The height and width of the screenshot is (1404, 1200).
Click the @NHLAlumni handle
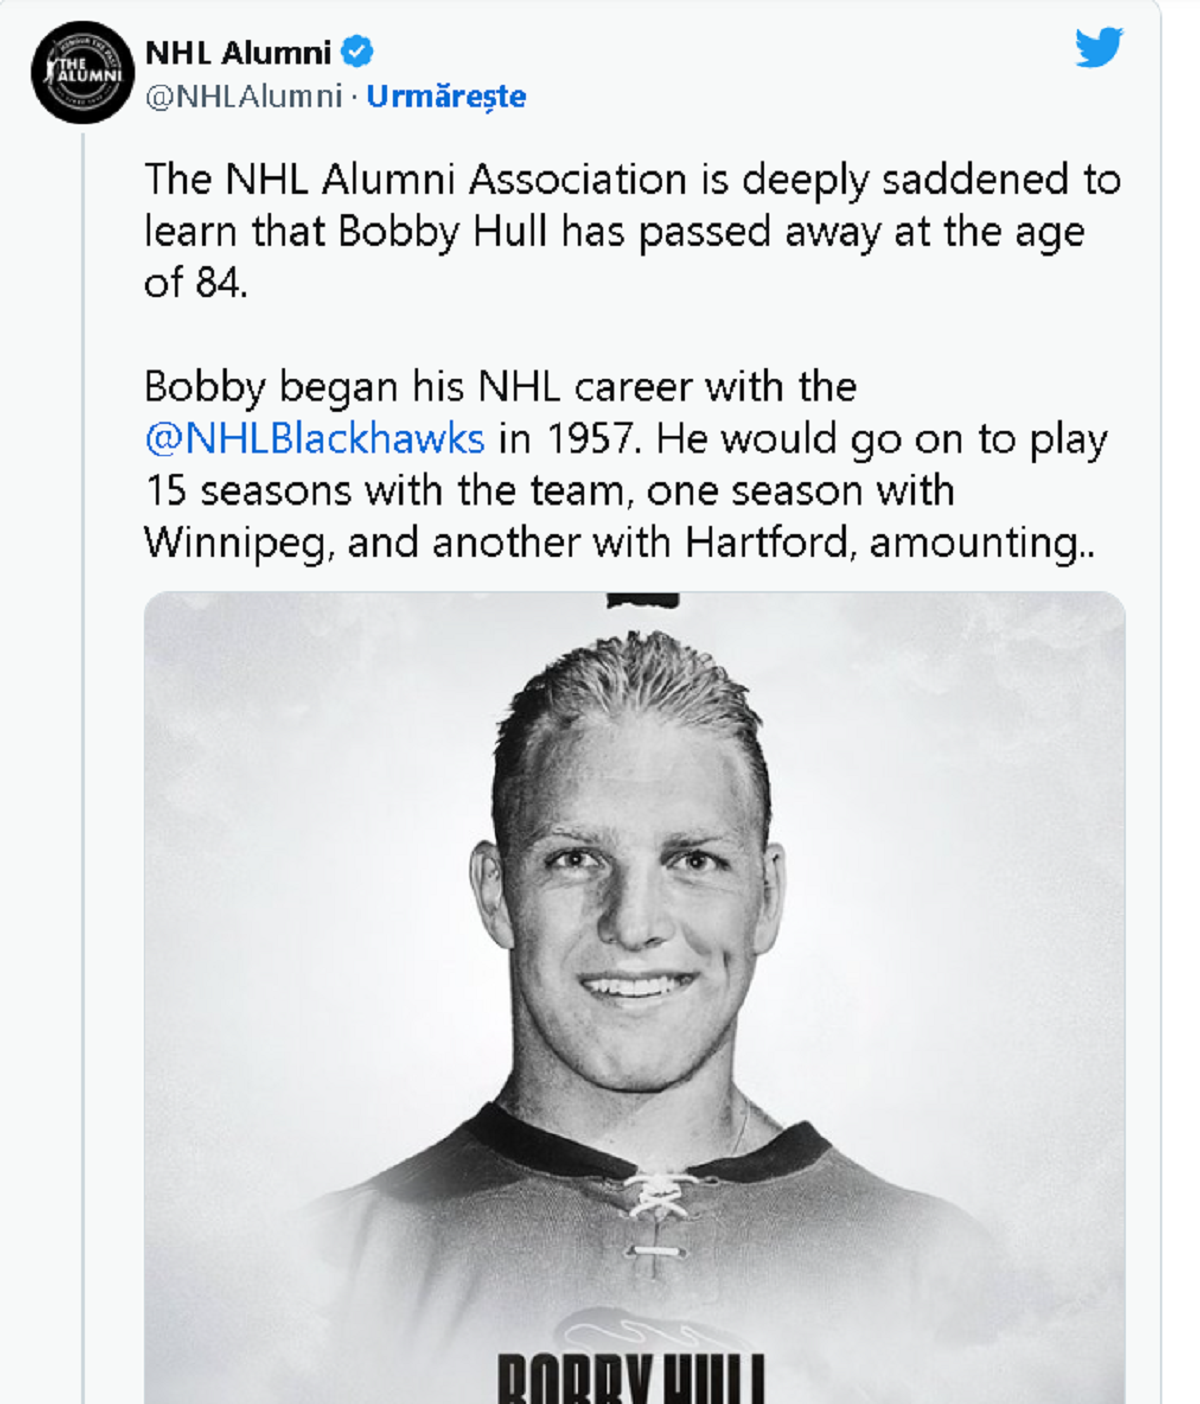(244, 96)
